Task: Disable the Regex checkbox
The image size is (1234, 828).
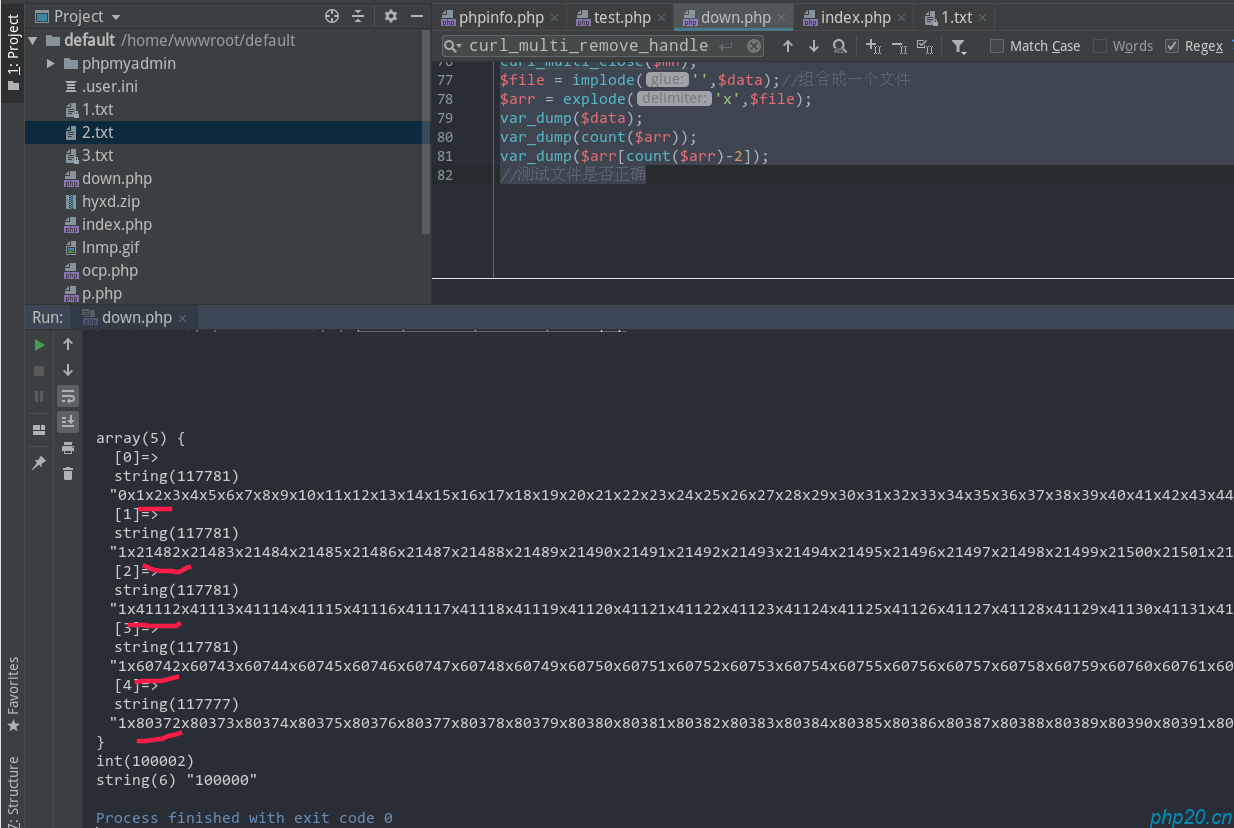Action: pos(1172,46)
